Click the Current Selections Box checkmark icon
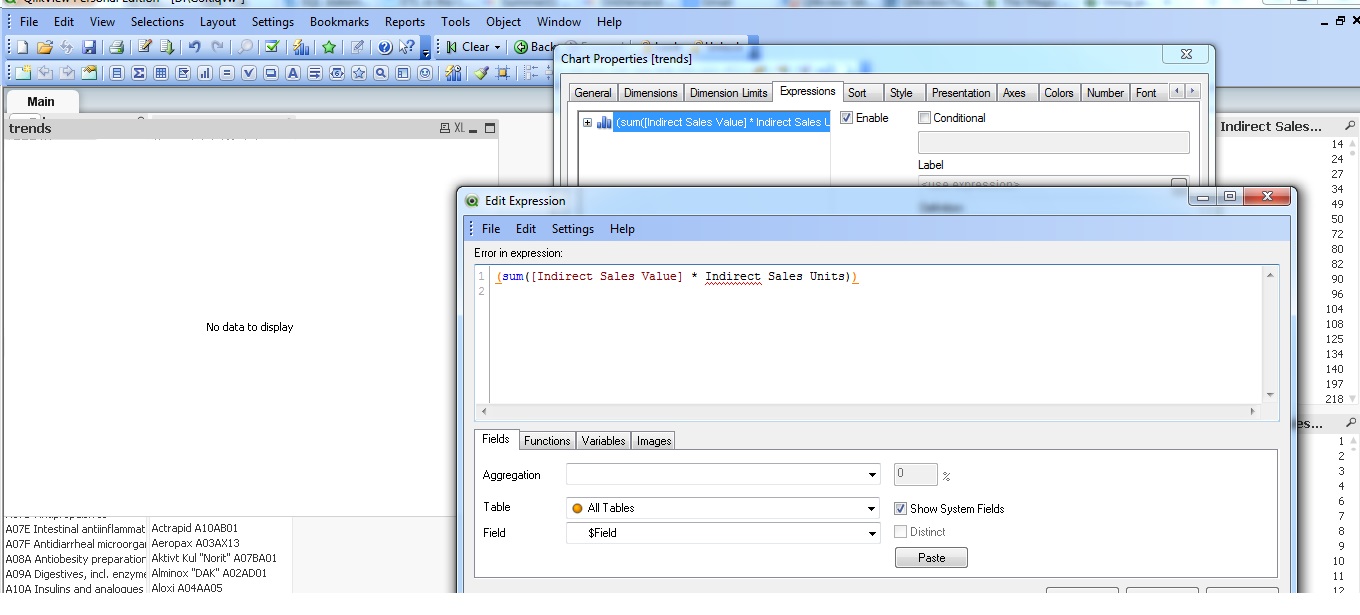The image size is (1360, 615). click(249, 73)
